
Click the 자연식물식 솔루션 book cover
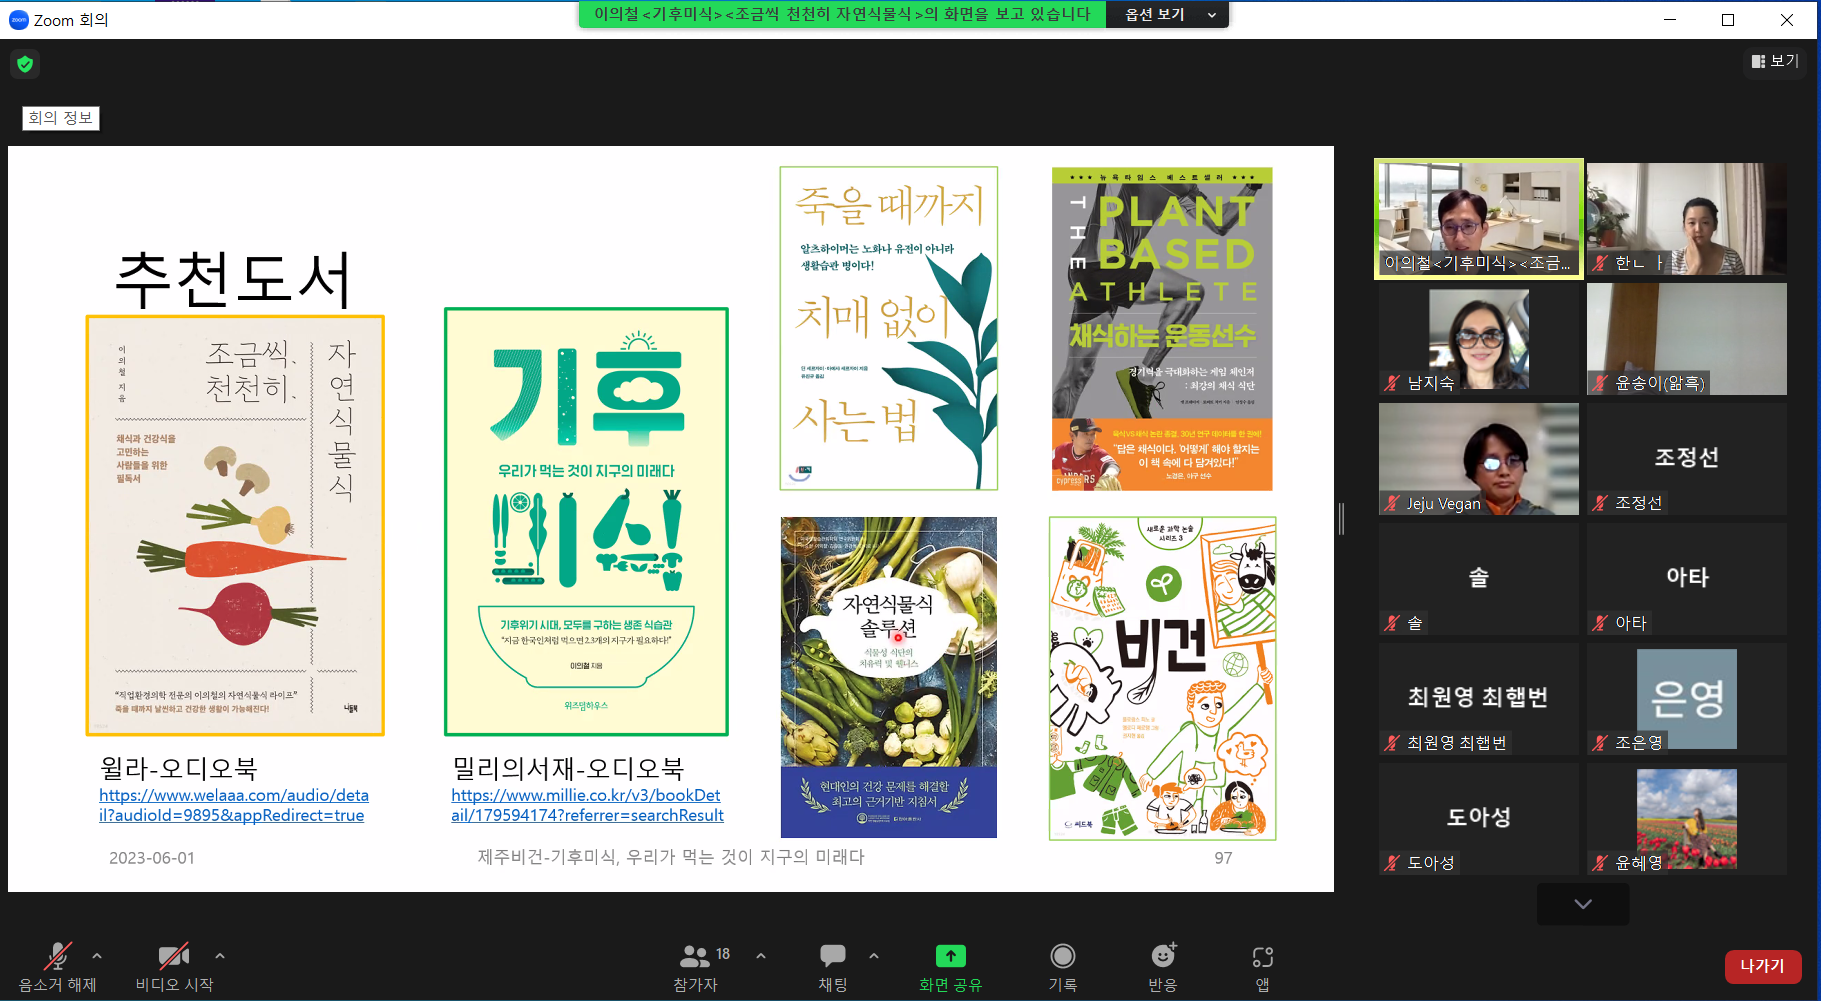click(889, 677)
